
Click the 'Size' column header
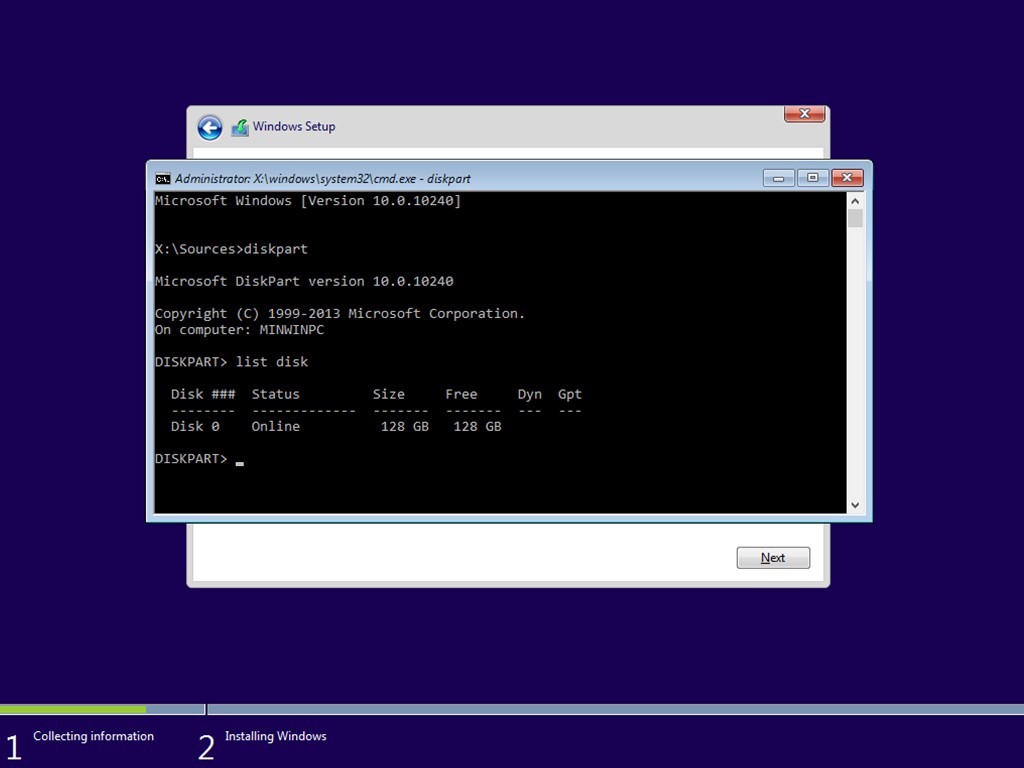pos(389,394)
